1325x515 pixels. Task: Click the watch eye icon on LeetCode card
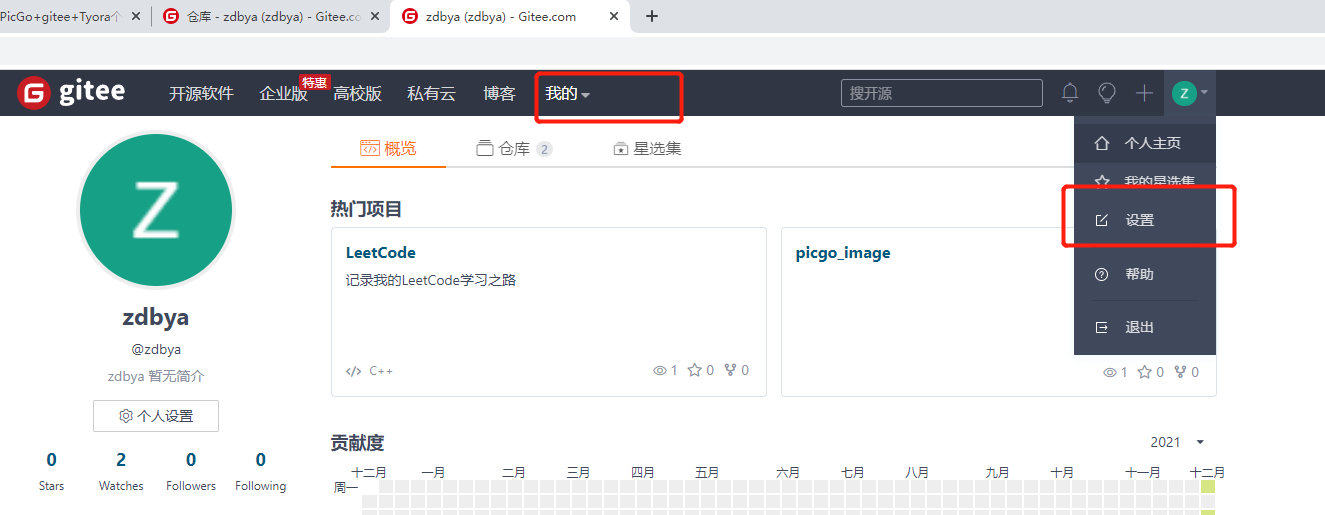tap(660, 371)
